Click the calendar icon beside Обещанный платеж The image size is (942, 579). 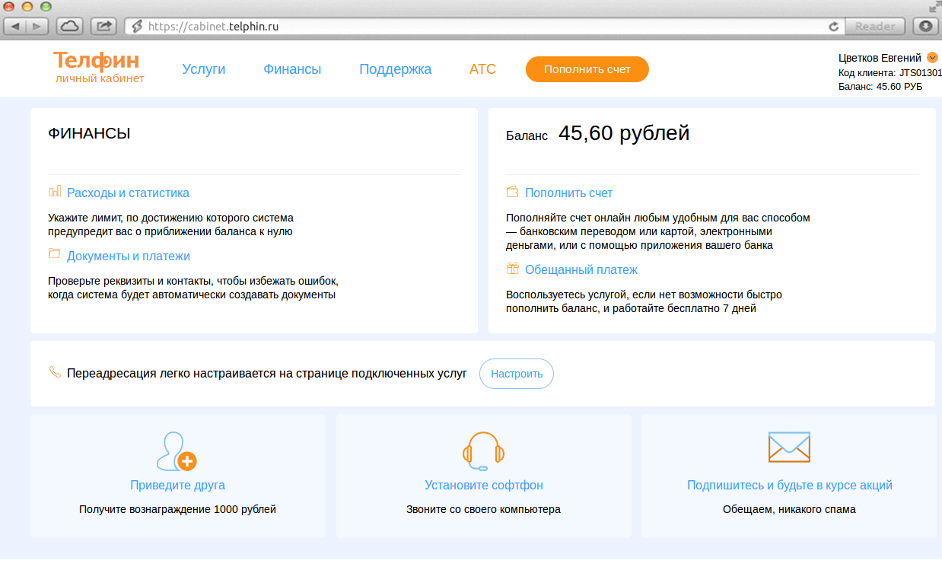pyautogui.click(x=513, y=269)
